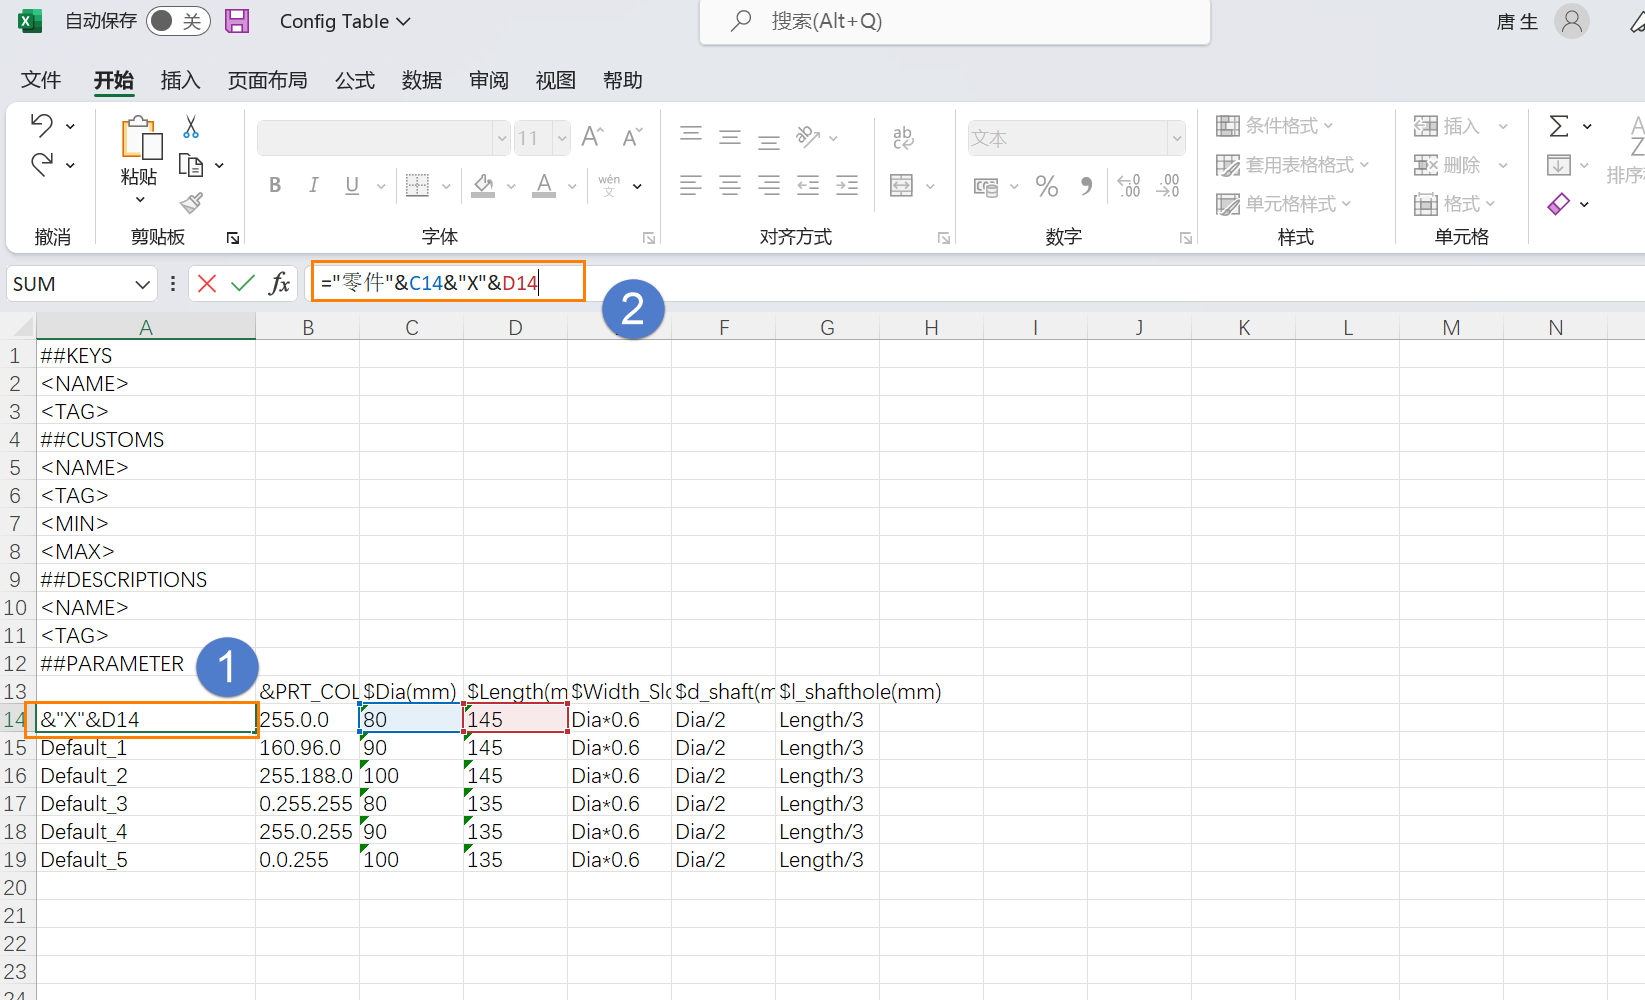Click the text Orientation icon
The width and height of the screenshot is (1645, 1000).
pos(808,137)
